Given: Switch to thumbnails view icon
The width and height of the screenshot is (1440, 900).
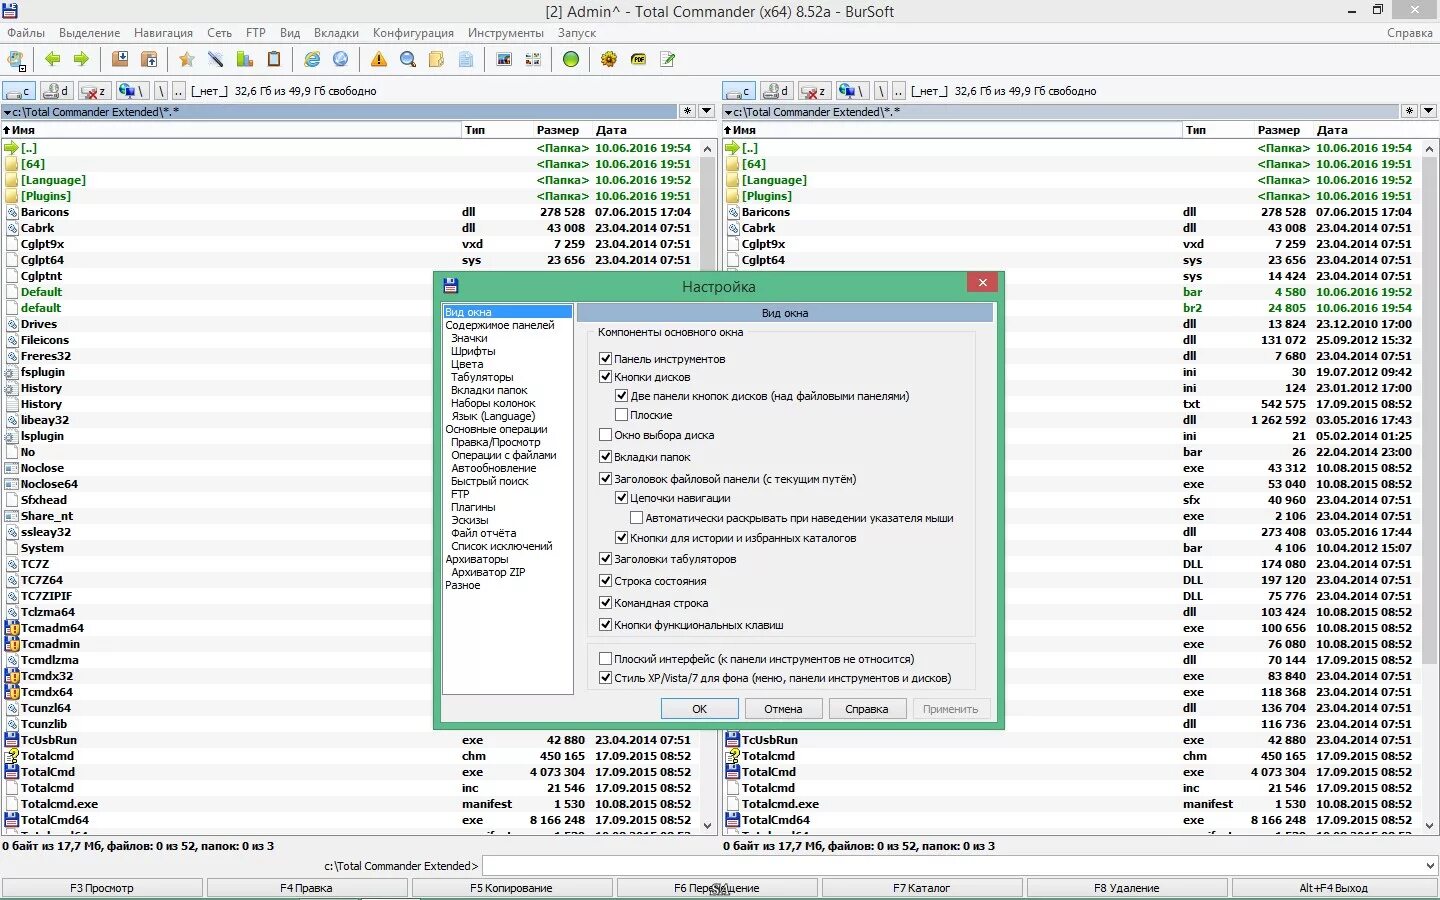Looking at the screenshot, I should (x=533, y=59).
